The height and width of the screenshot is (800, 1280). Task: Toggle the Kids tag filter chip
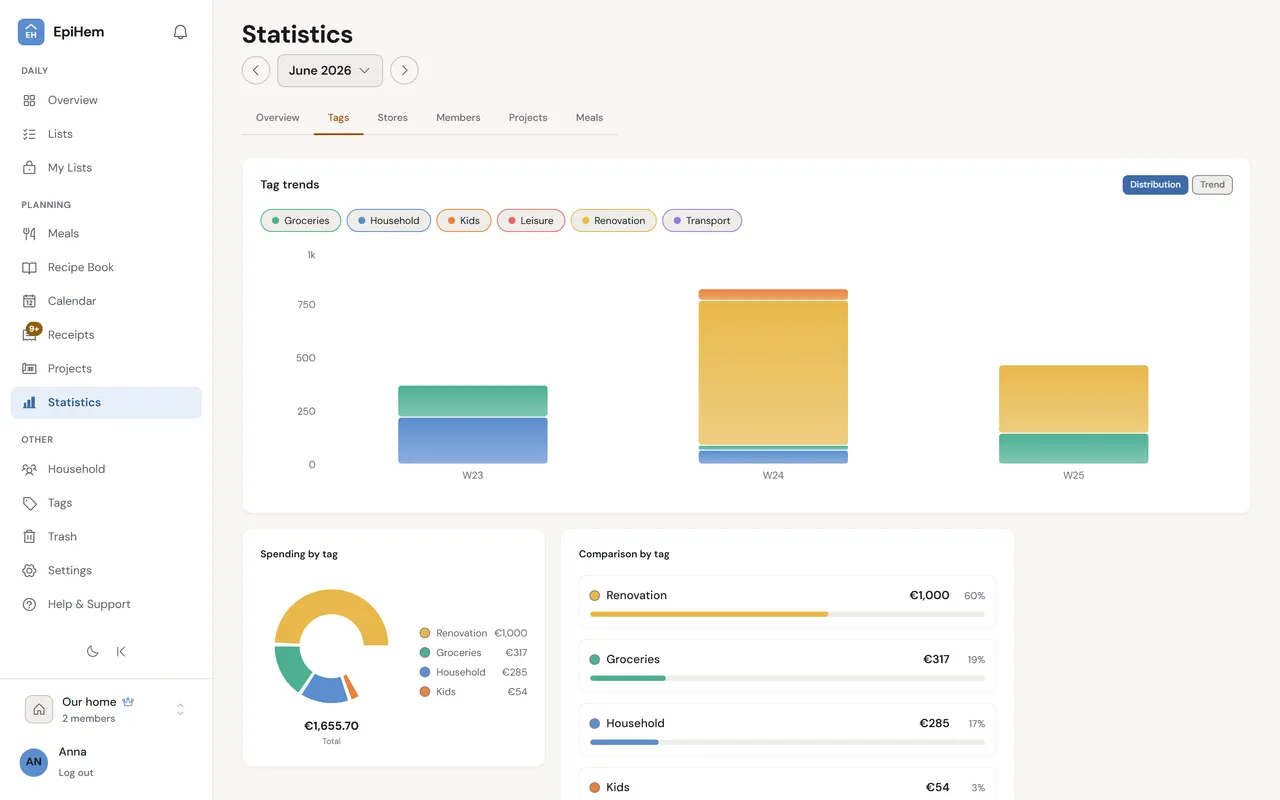pyautogui.click(x=464, y=221)
